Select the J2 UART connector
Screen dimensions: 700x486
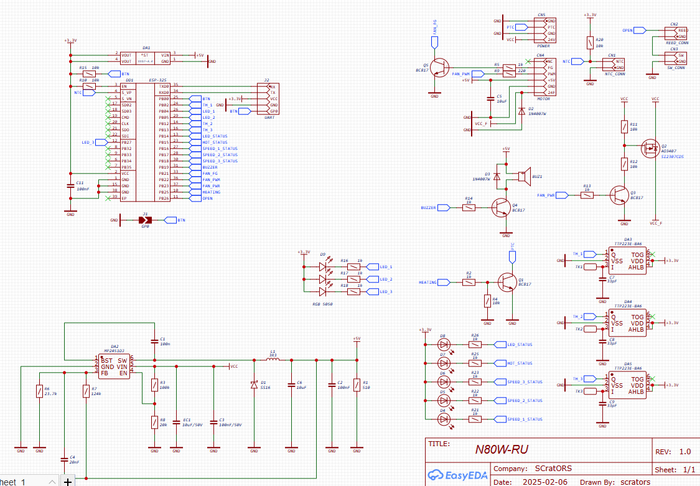tap(266, 97)
